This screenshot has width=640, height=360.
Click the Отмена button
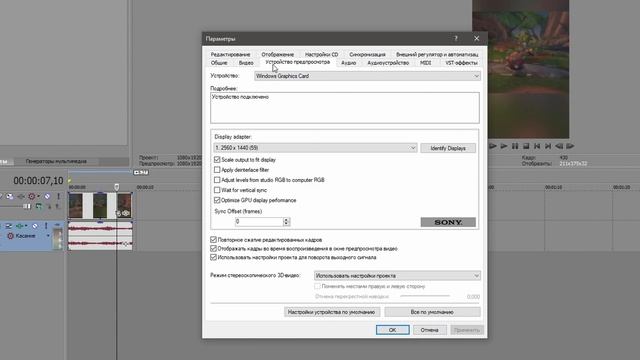(x=430, y=330)
